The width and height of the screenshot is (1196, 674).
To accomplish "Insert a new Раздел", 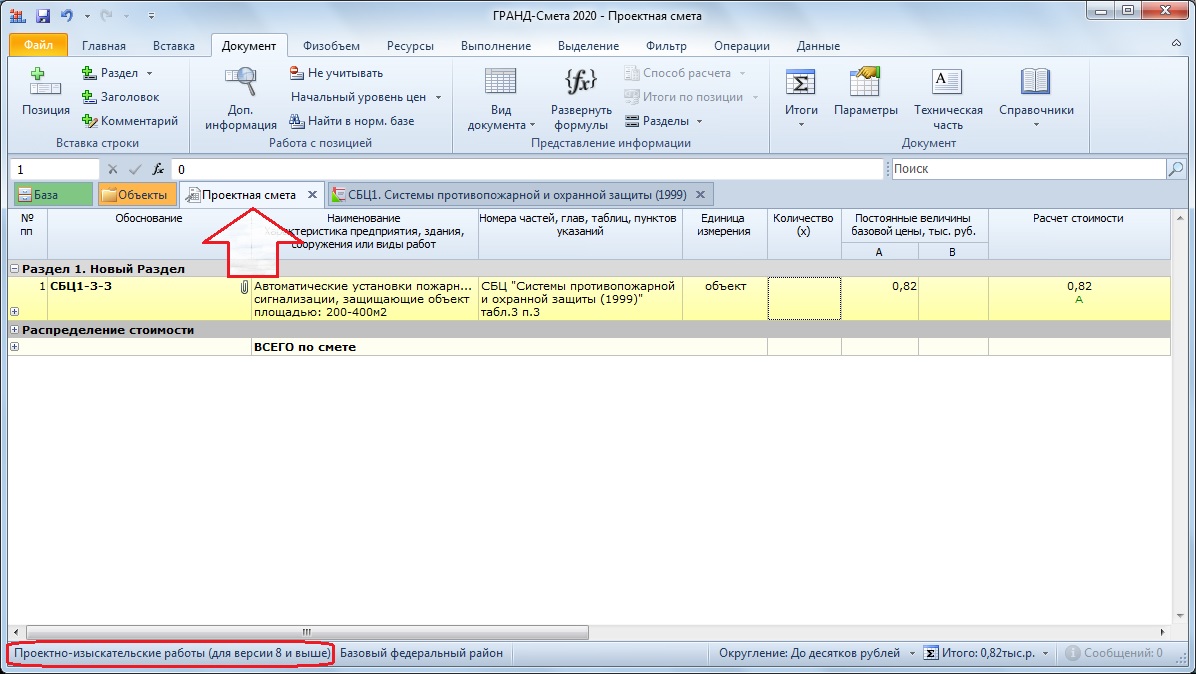I will coord(110,73).
